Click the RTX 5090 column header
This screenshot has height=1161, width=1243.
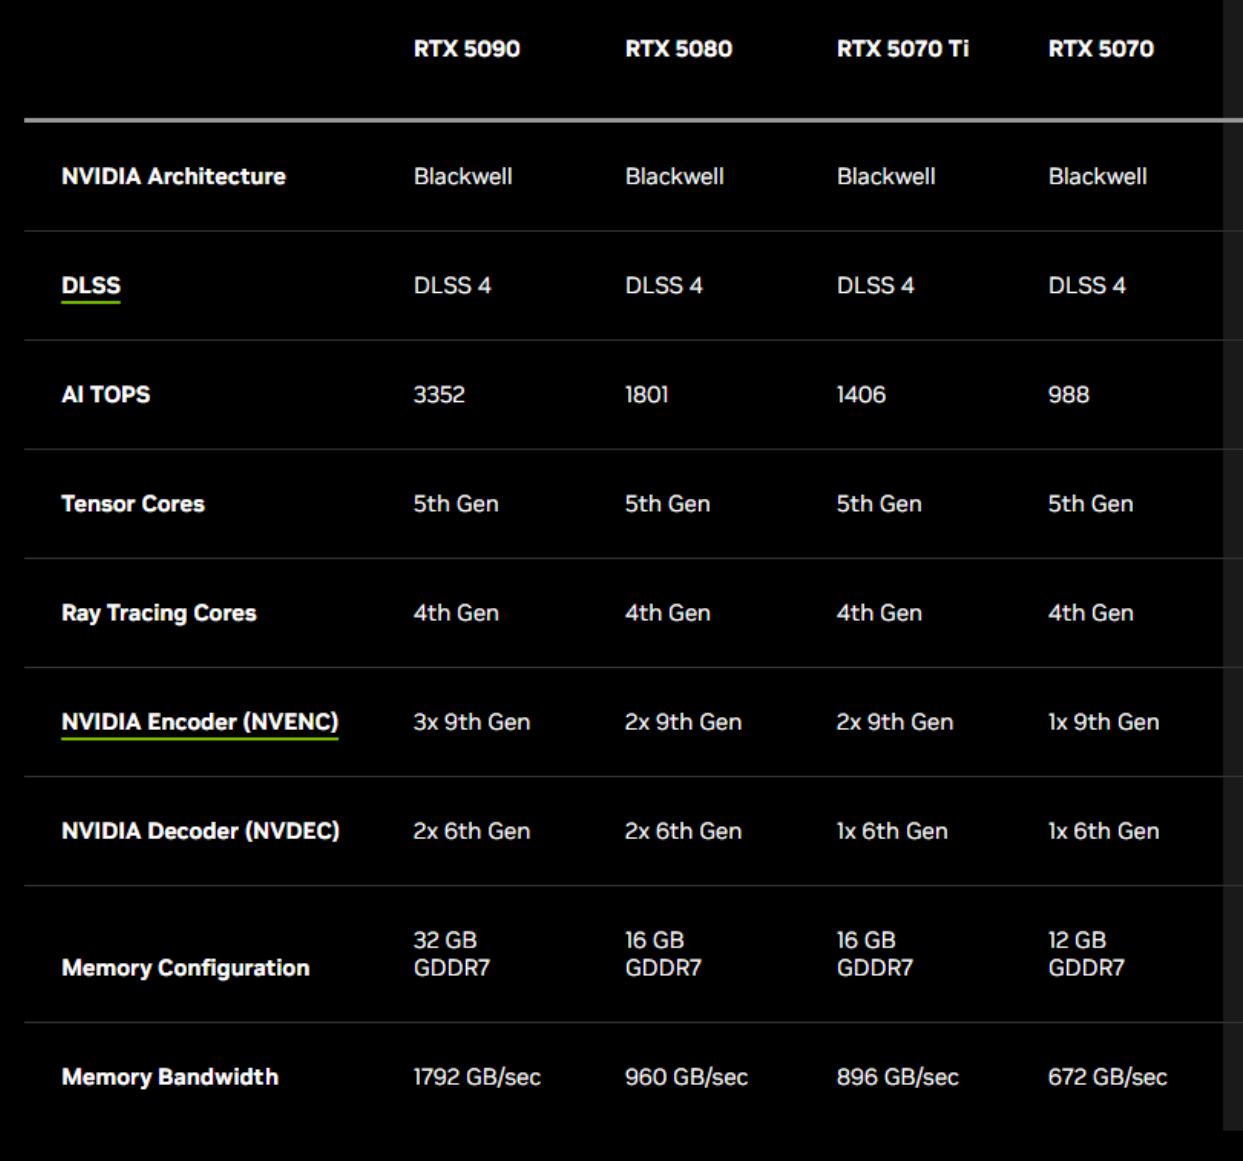point(466,49)
